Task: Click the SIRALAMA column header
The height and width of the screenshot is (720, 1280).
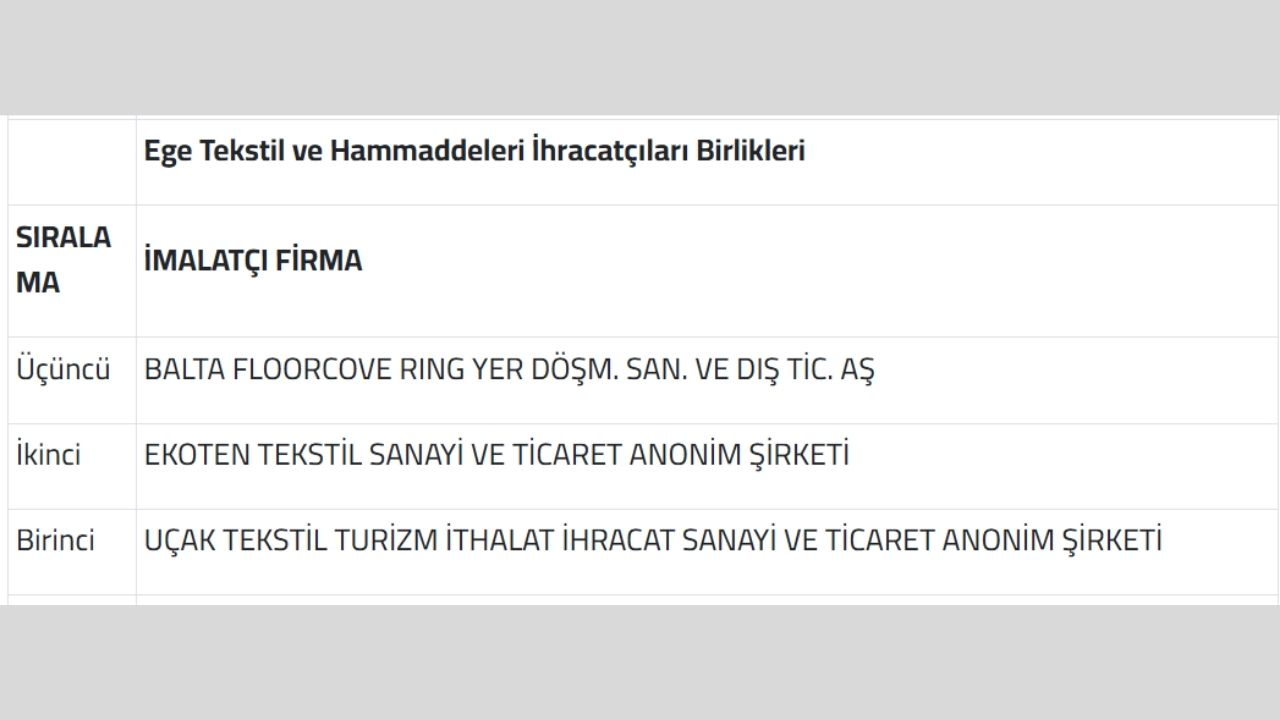Action: click(x=63, y=260)
